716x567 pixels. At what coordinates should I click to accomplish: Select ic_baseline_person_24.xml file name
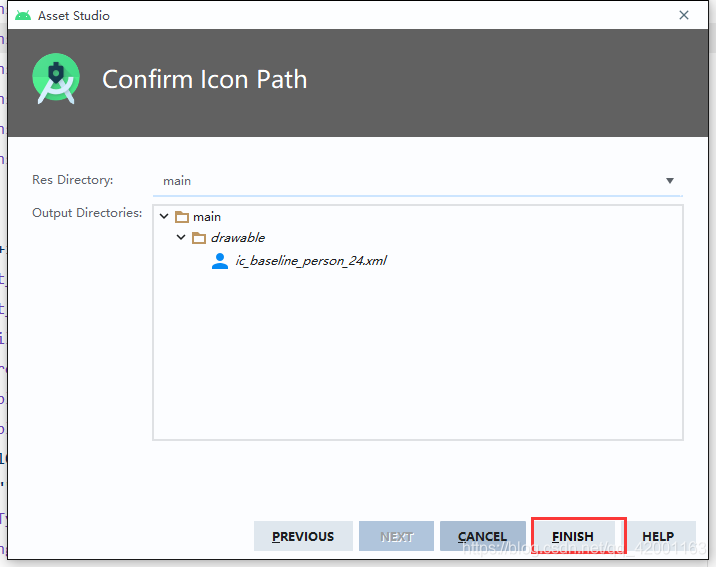pos(311,261)
